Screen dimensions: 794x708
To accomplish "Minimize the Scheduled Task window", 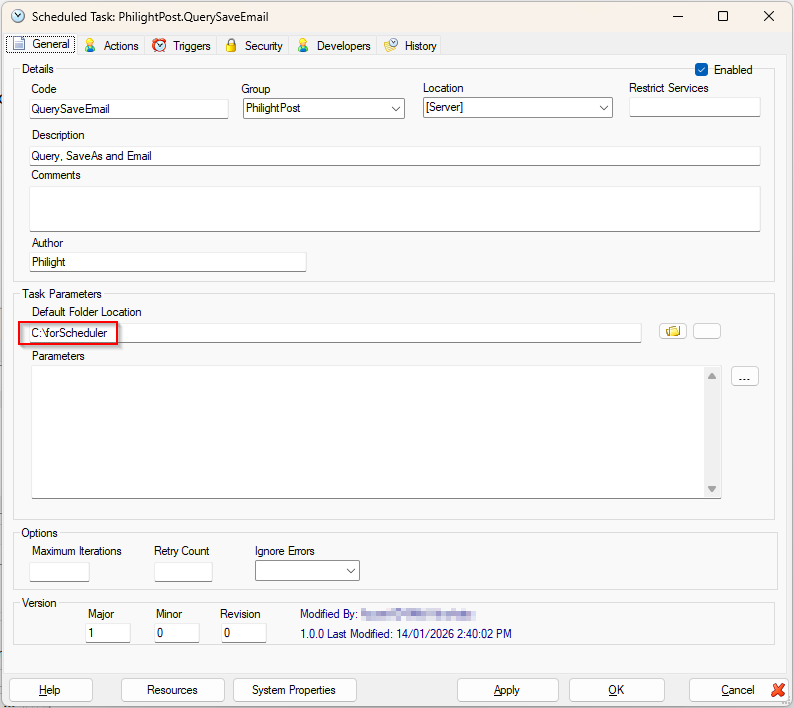I will (x=678, y=16).
